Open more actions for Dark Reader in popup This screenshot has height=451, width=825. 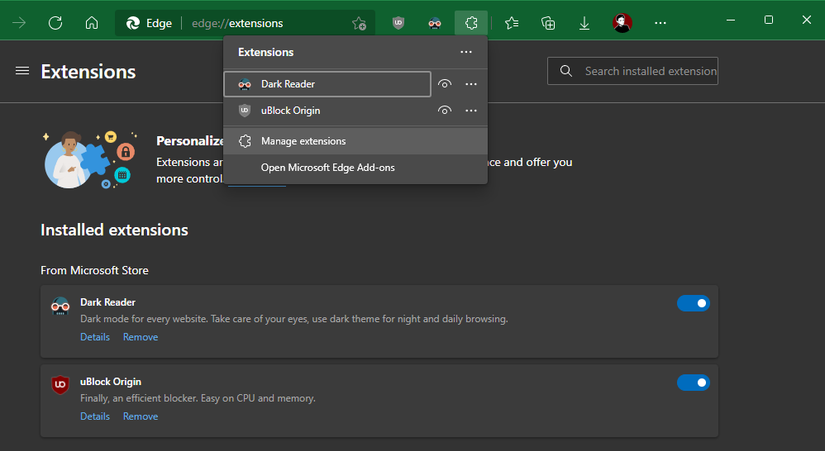[471, 84]
